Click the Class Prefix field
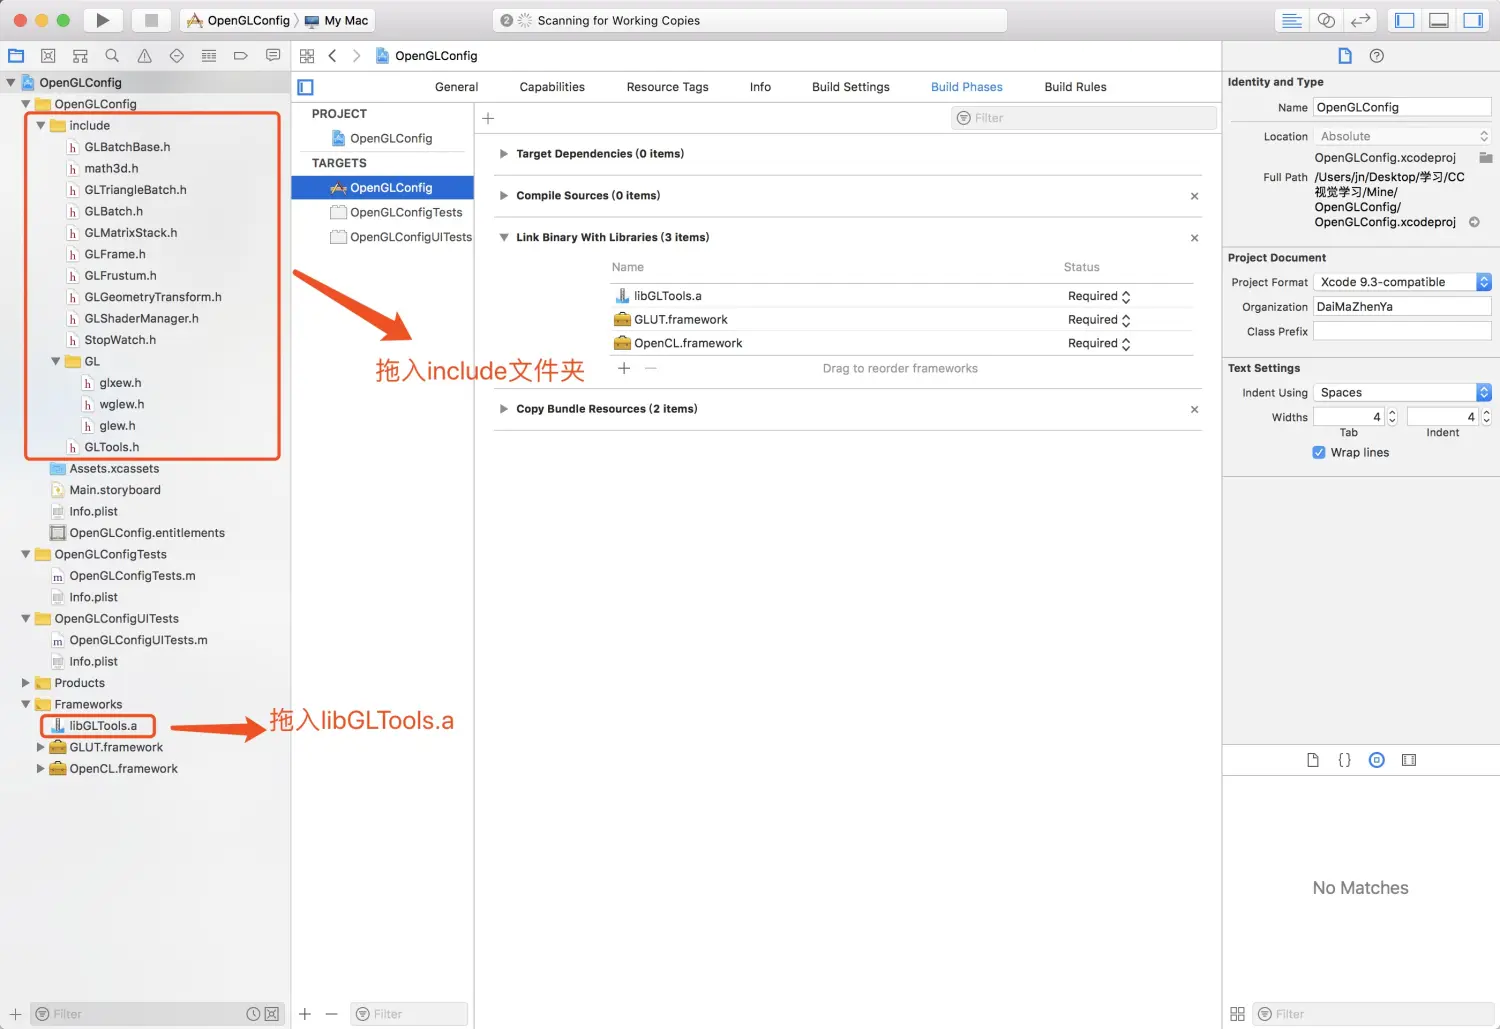This screenshot has width=1500, height=1029. pyautogui.click(x=1402, y=331)
